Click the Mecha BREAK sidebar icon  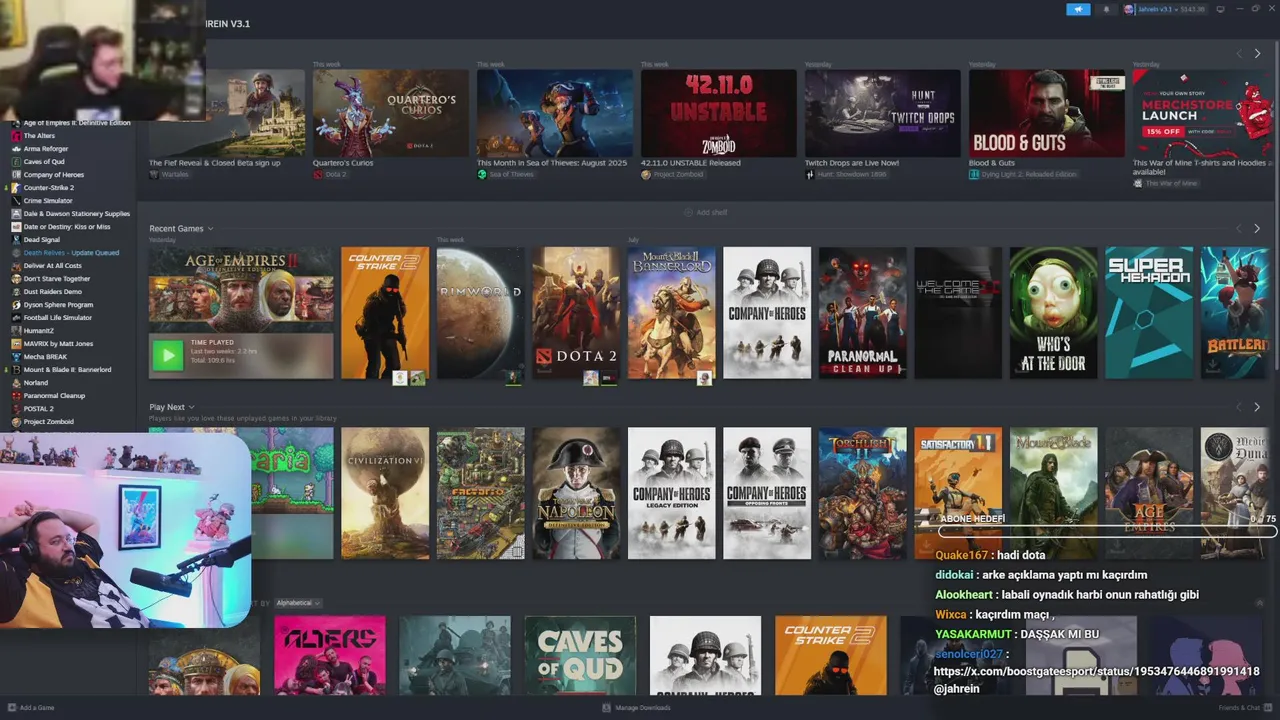click(x=16, y=357)
